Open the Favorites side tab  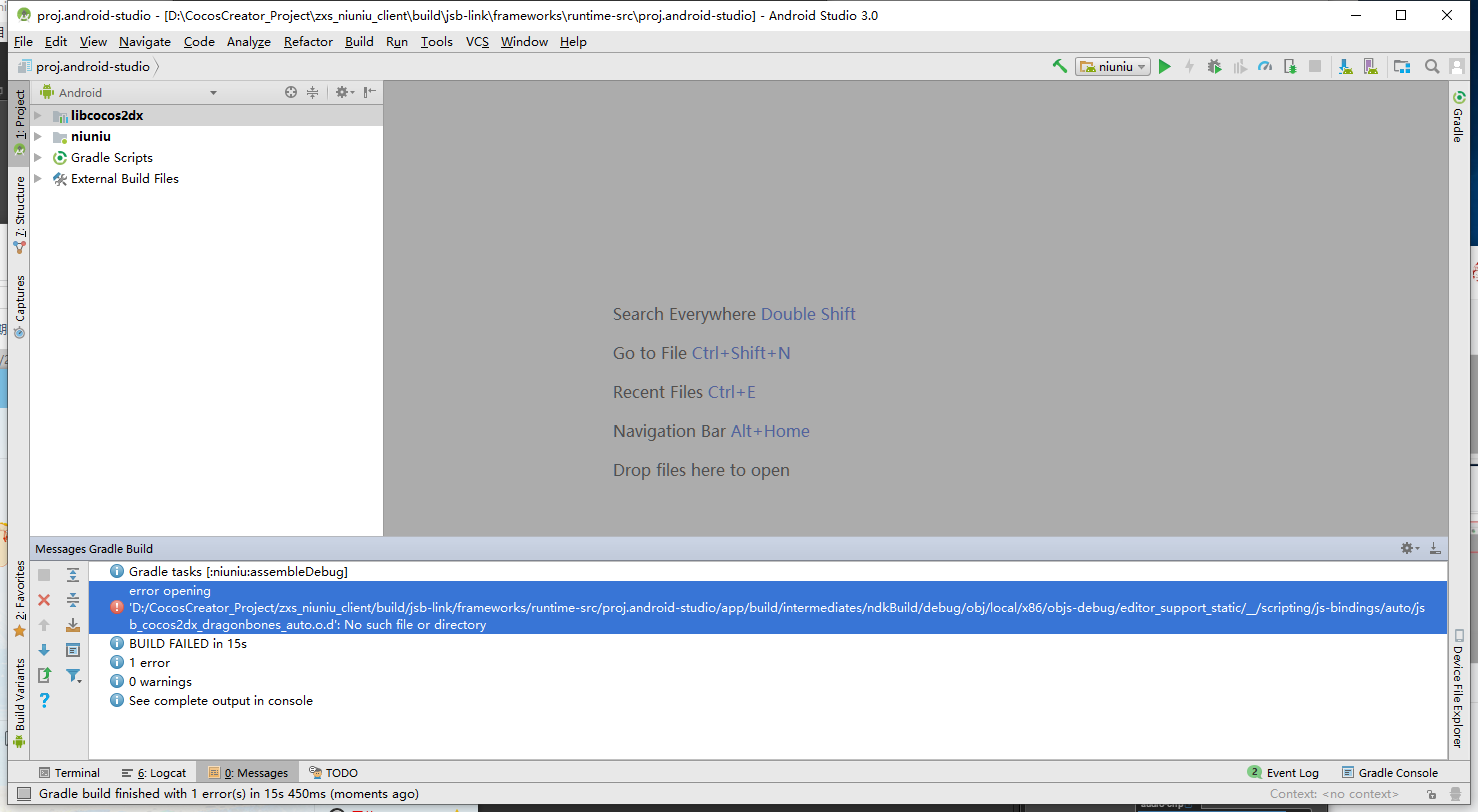19,598
